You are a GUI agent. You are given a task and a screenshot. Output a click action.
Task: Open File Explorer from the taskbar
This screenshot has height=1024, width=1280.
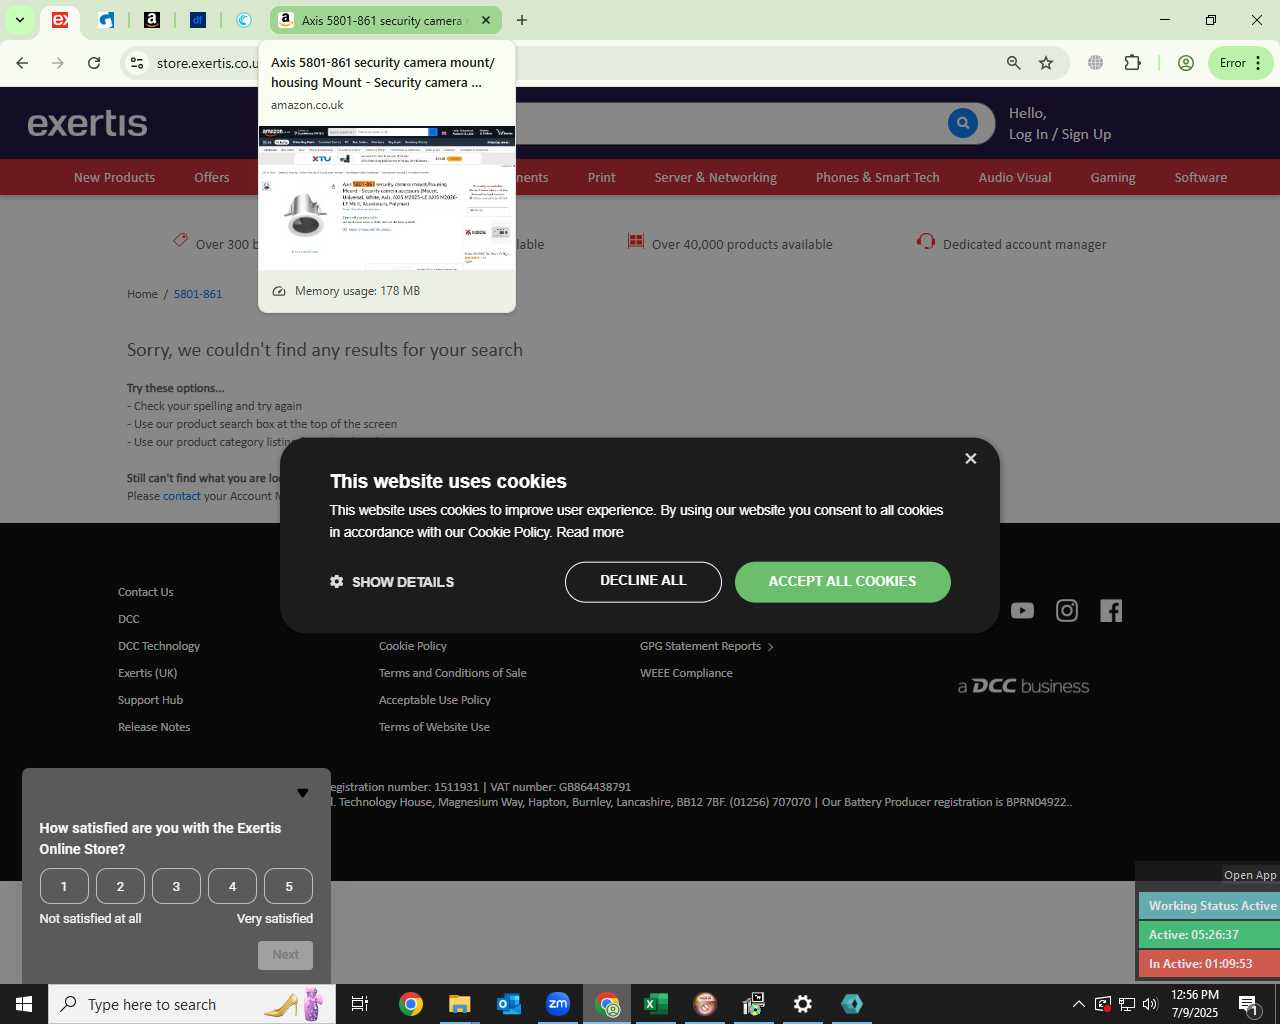point(460,1004)
